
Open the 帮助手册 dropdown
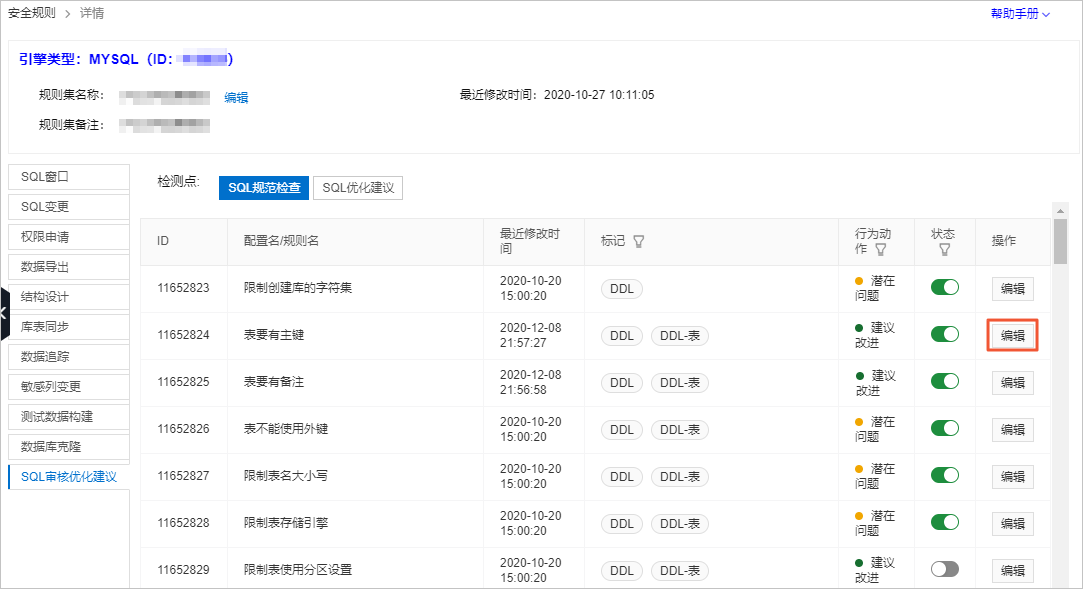pyautogui.click(x=1020, y=14)
